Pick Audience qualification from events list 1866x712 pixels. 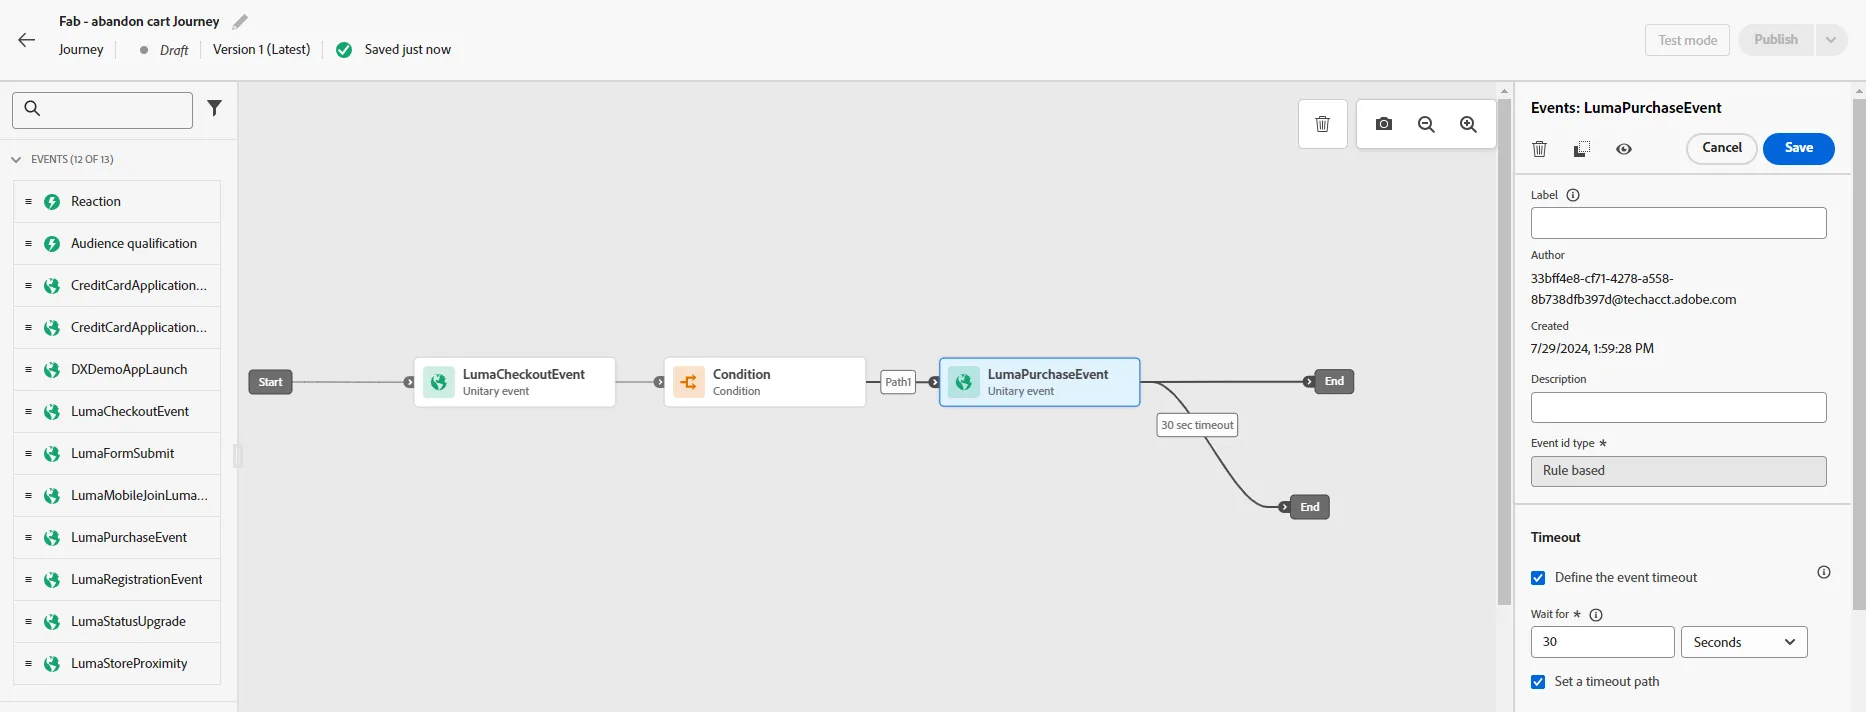pyautogui.click(x=117, y=244)
